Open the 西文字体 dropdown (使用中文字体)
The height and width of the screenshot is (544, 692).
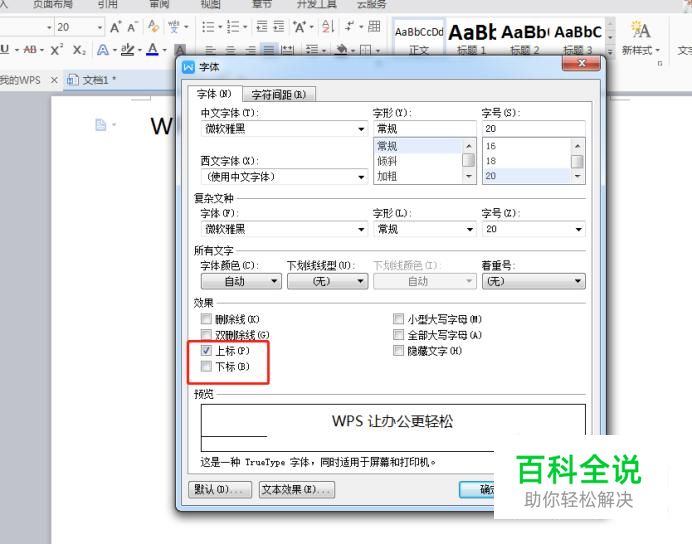point(284,177)
